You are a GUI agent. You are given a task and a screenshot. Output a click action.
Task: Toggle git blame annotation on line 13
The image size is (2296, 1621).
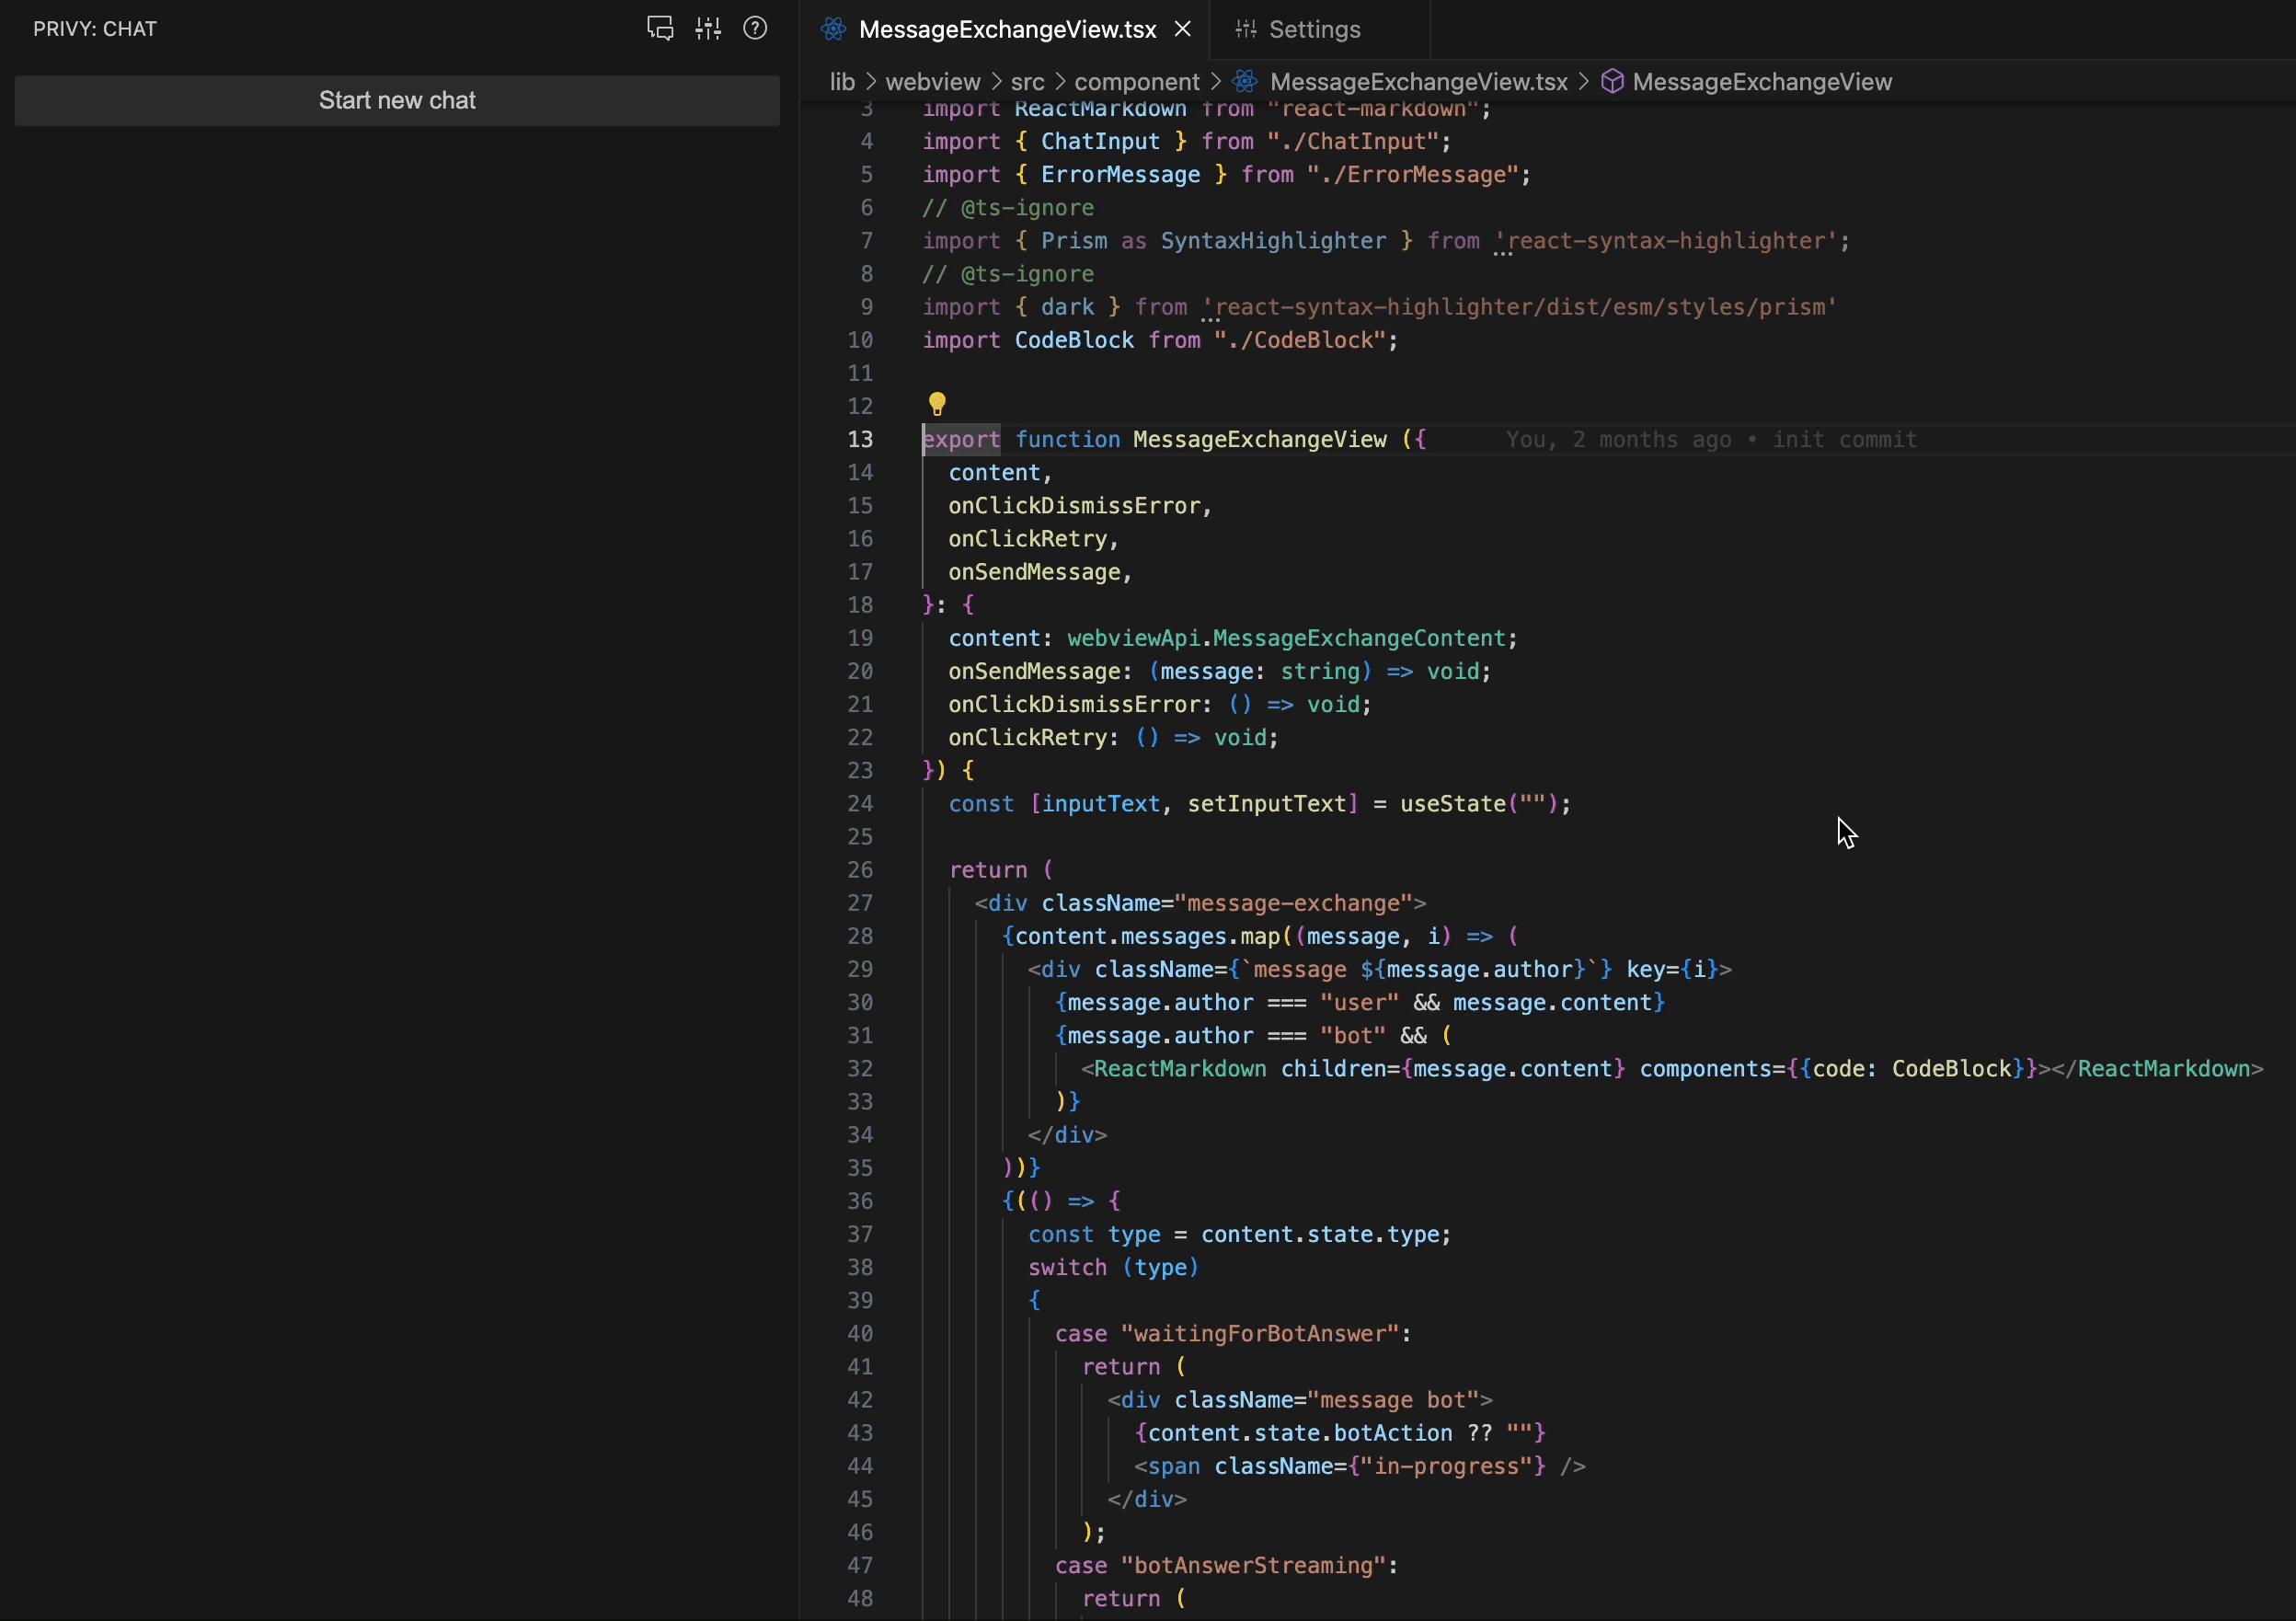pyautogui.click(x=1710, y=439)
